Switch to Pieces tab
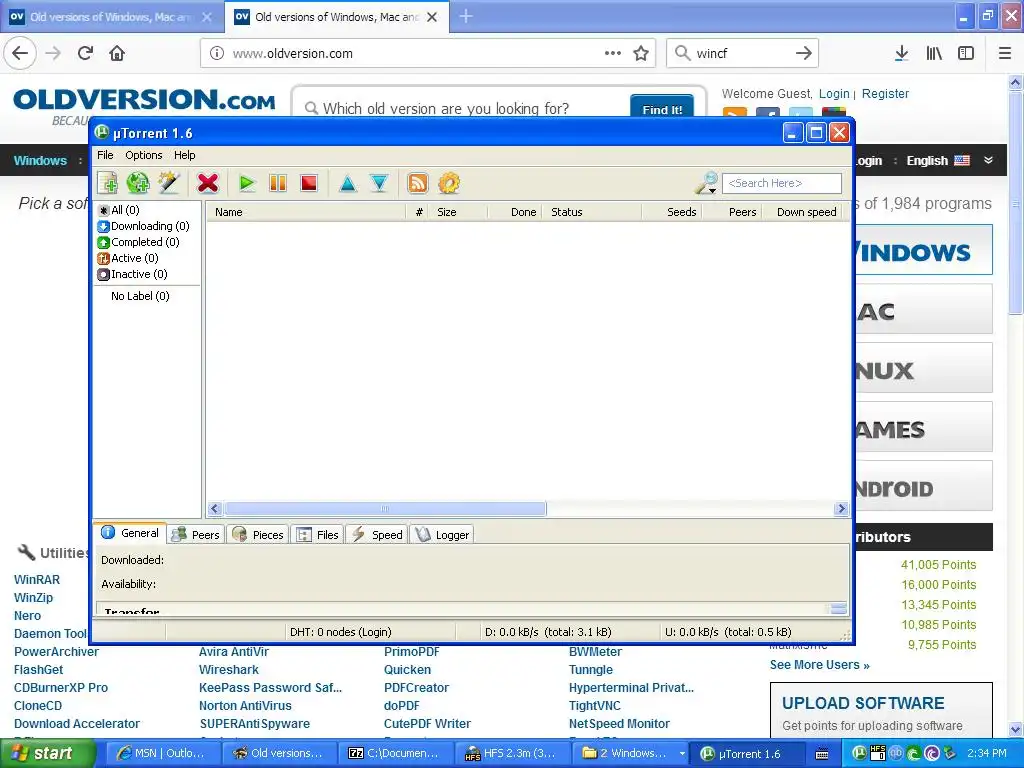Image resolution: width=1024 pixels, height=768 pixels. 258,535
